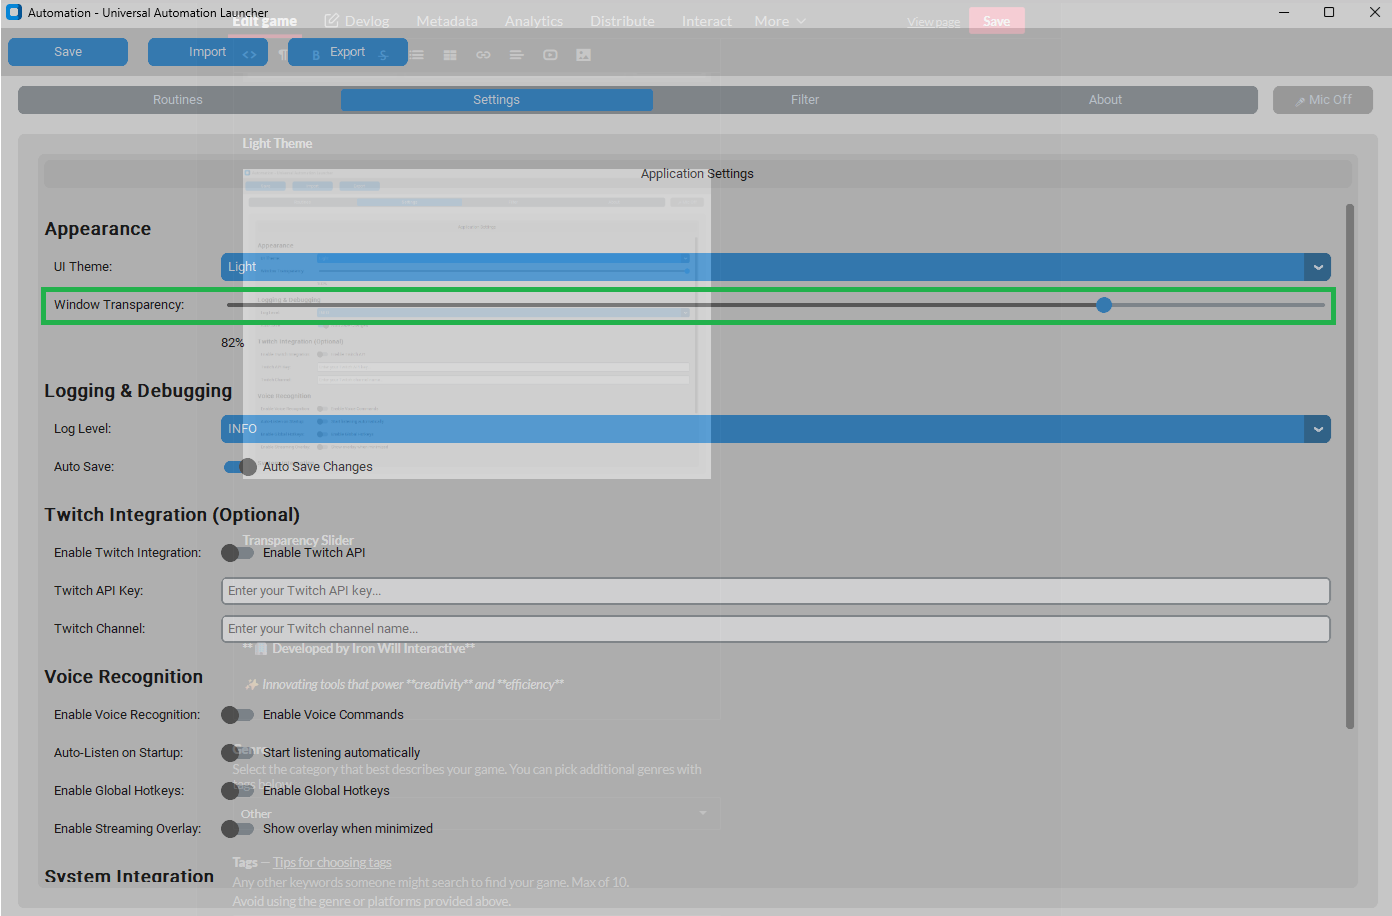
Task: Open Tips for choosing tags link
Action: pos(332,862)
